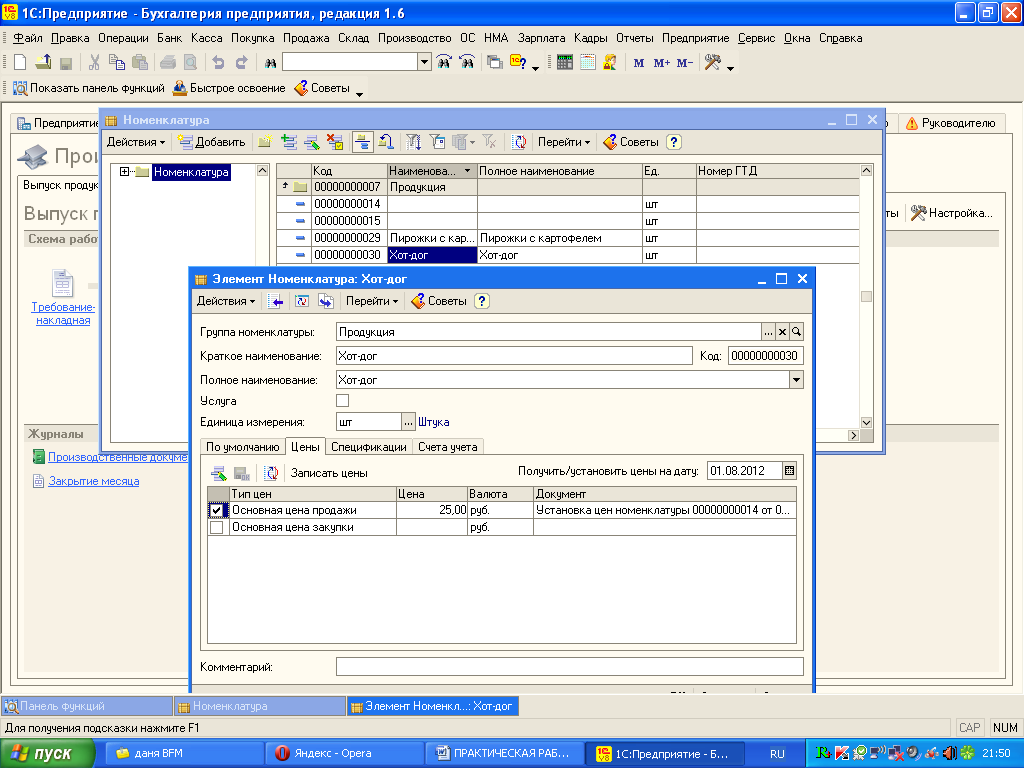Click down arrow of Номенклатура list scrollbar
This screenshot has height=768, width=1024.
tap(866, 423)
